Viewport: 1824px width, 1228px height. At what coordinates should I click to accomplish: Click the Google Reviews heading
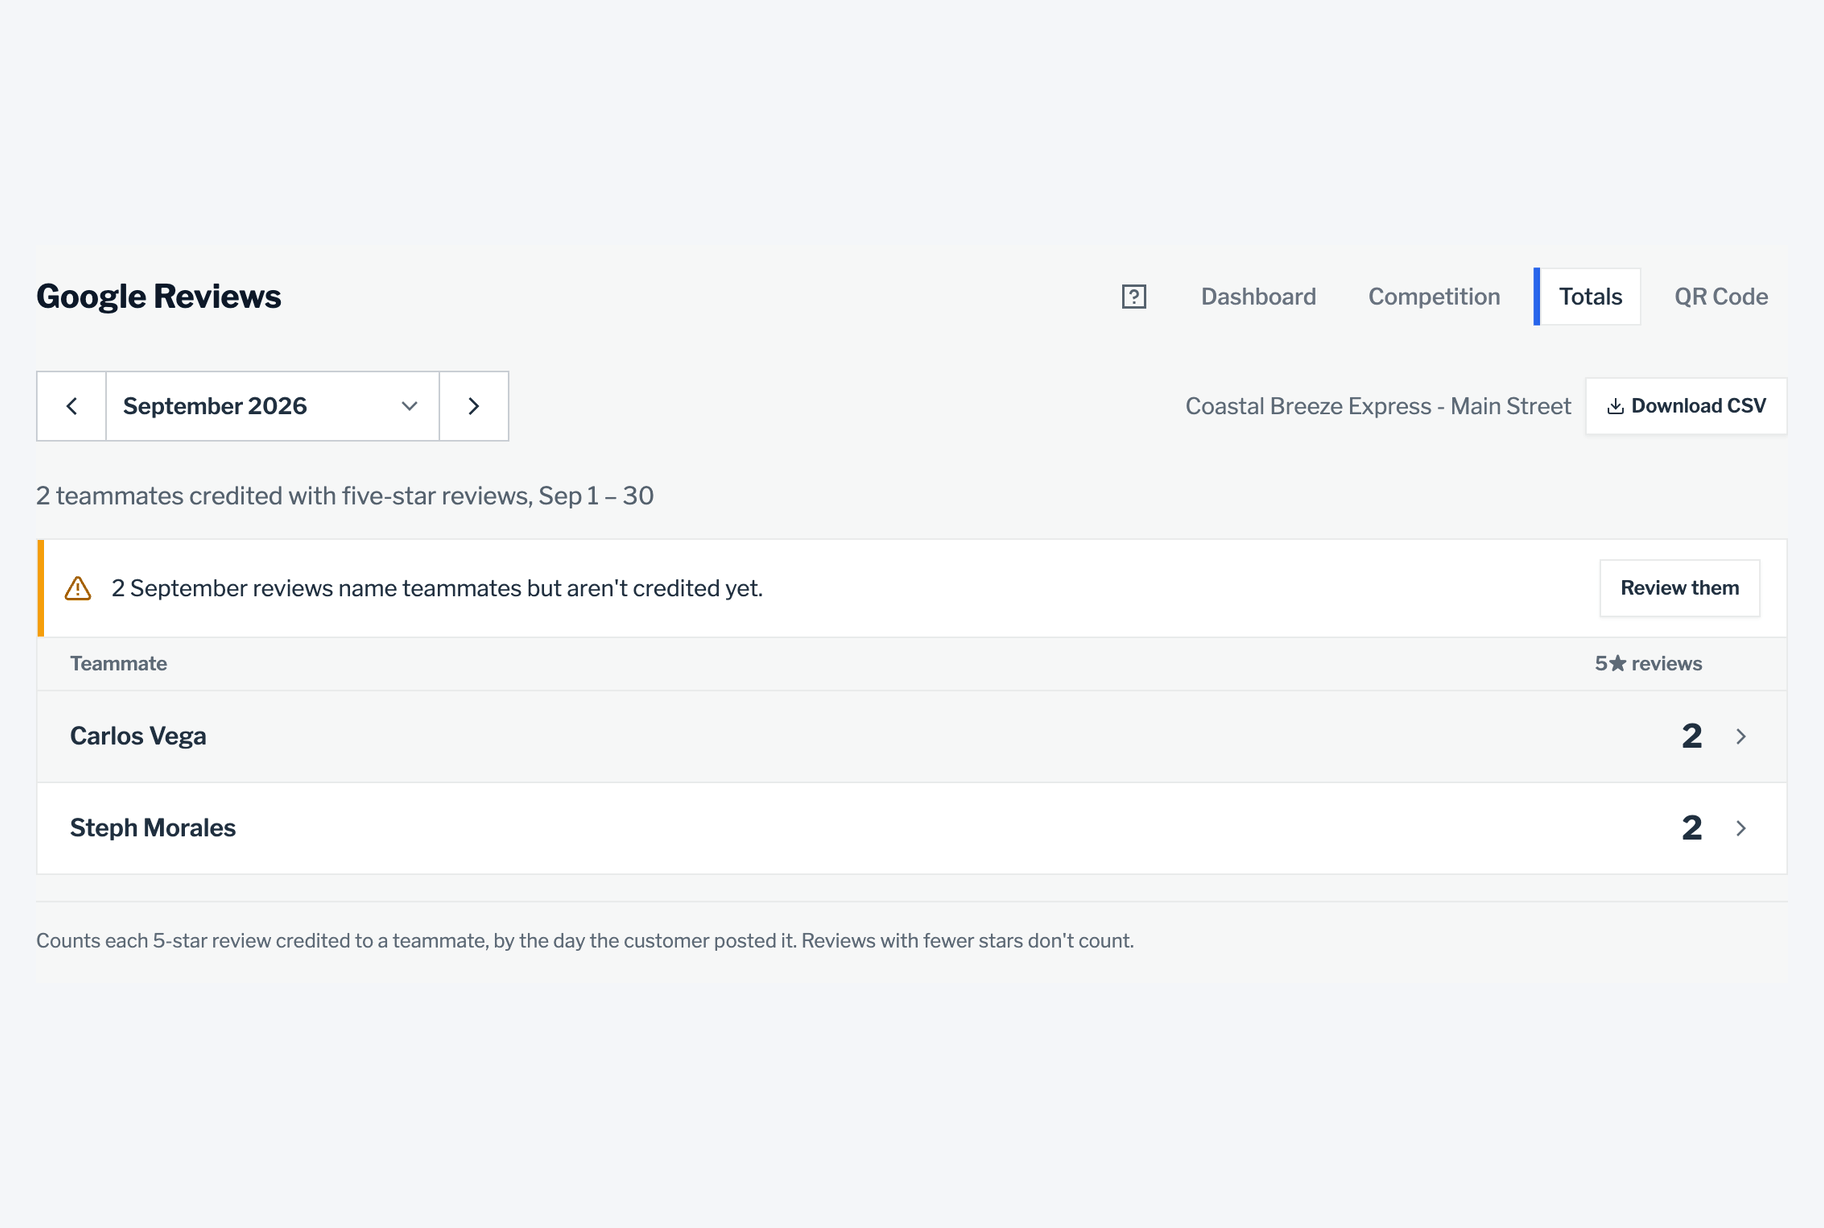point(159,297)
